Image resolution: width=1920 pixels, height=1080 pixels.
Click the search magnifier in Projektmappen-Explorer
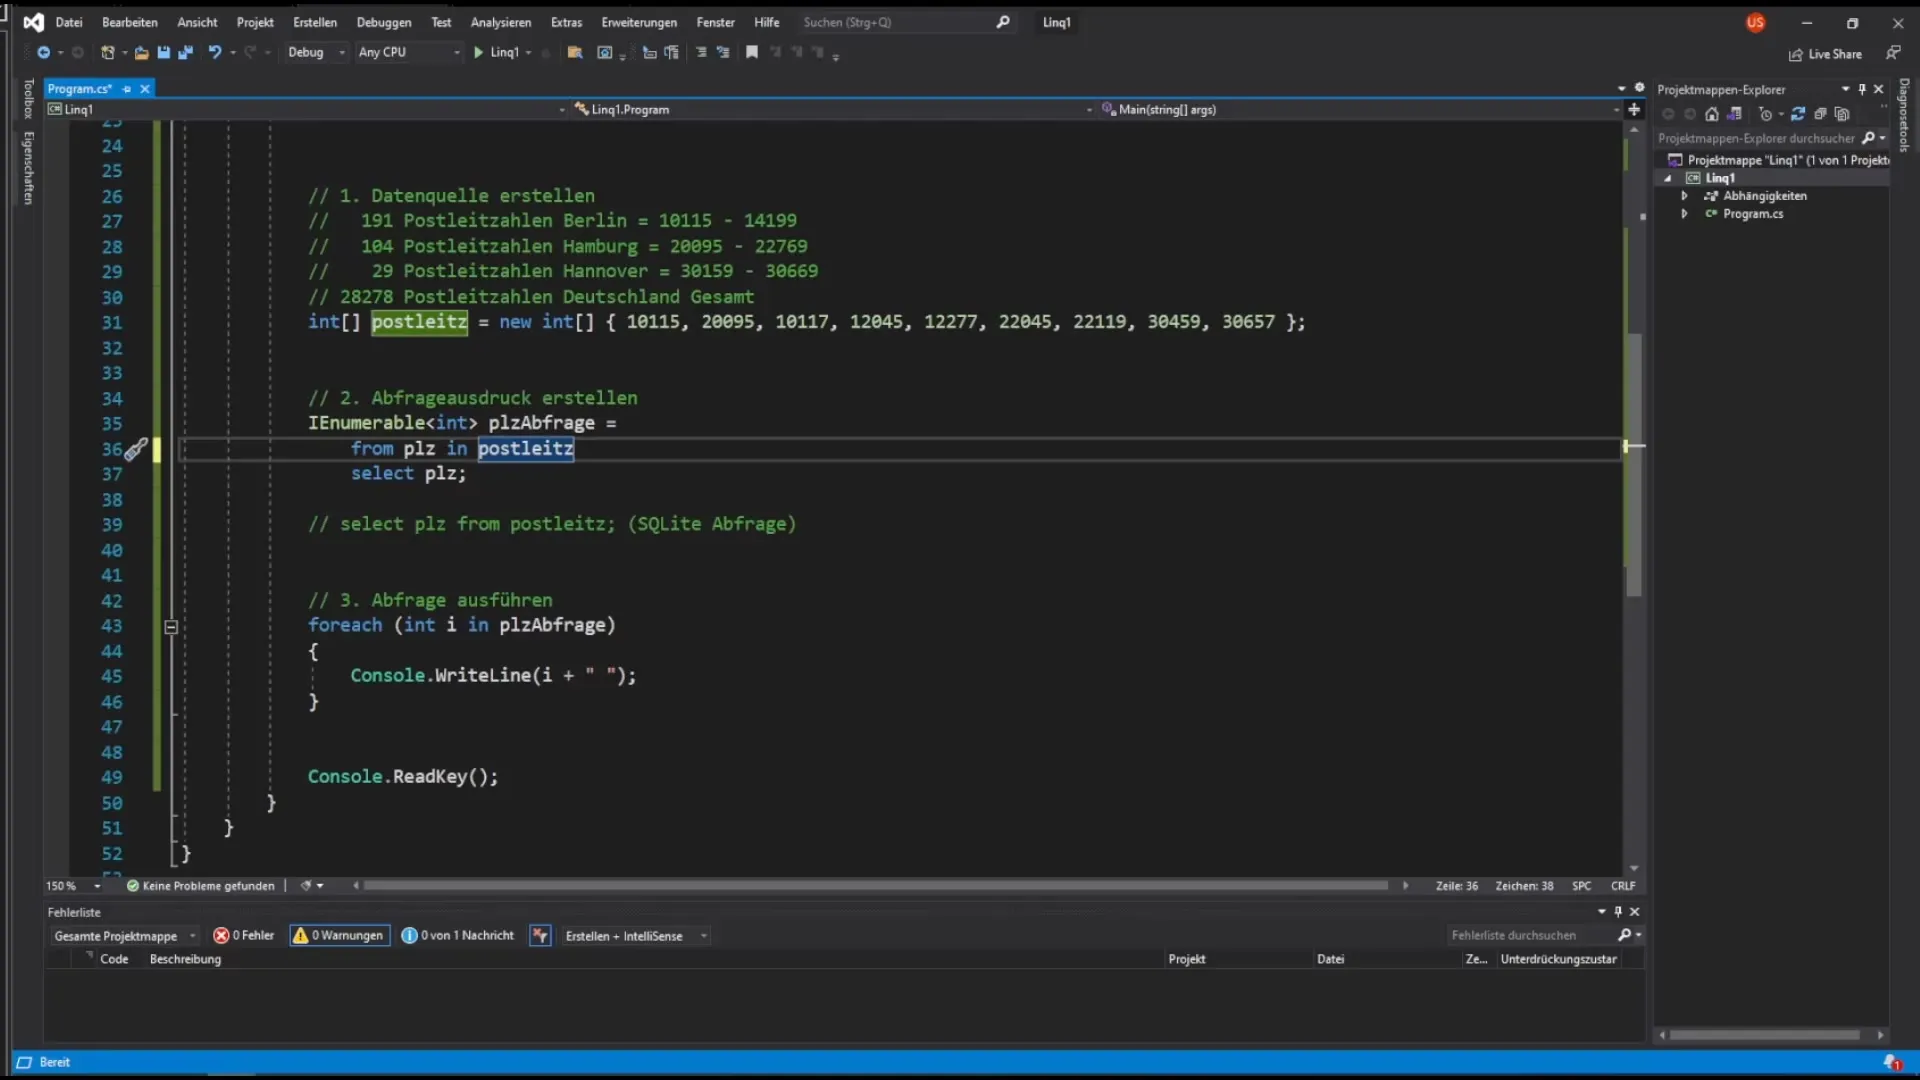coord(1869,138)
